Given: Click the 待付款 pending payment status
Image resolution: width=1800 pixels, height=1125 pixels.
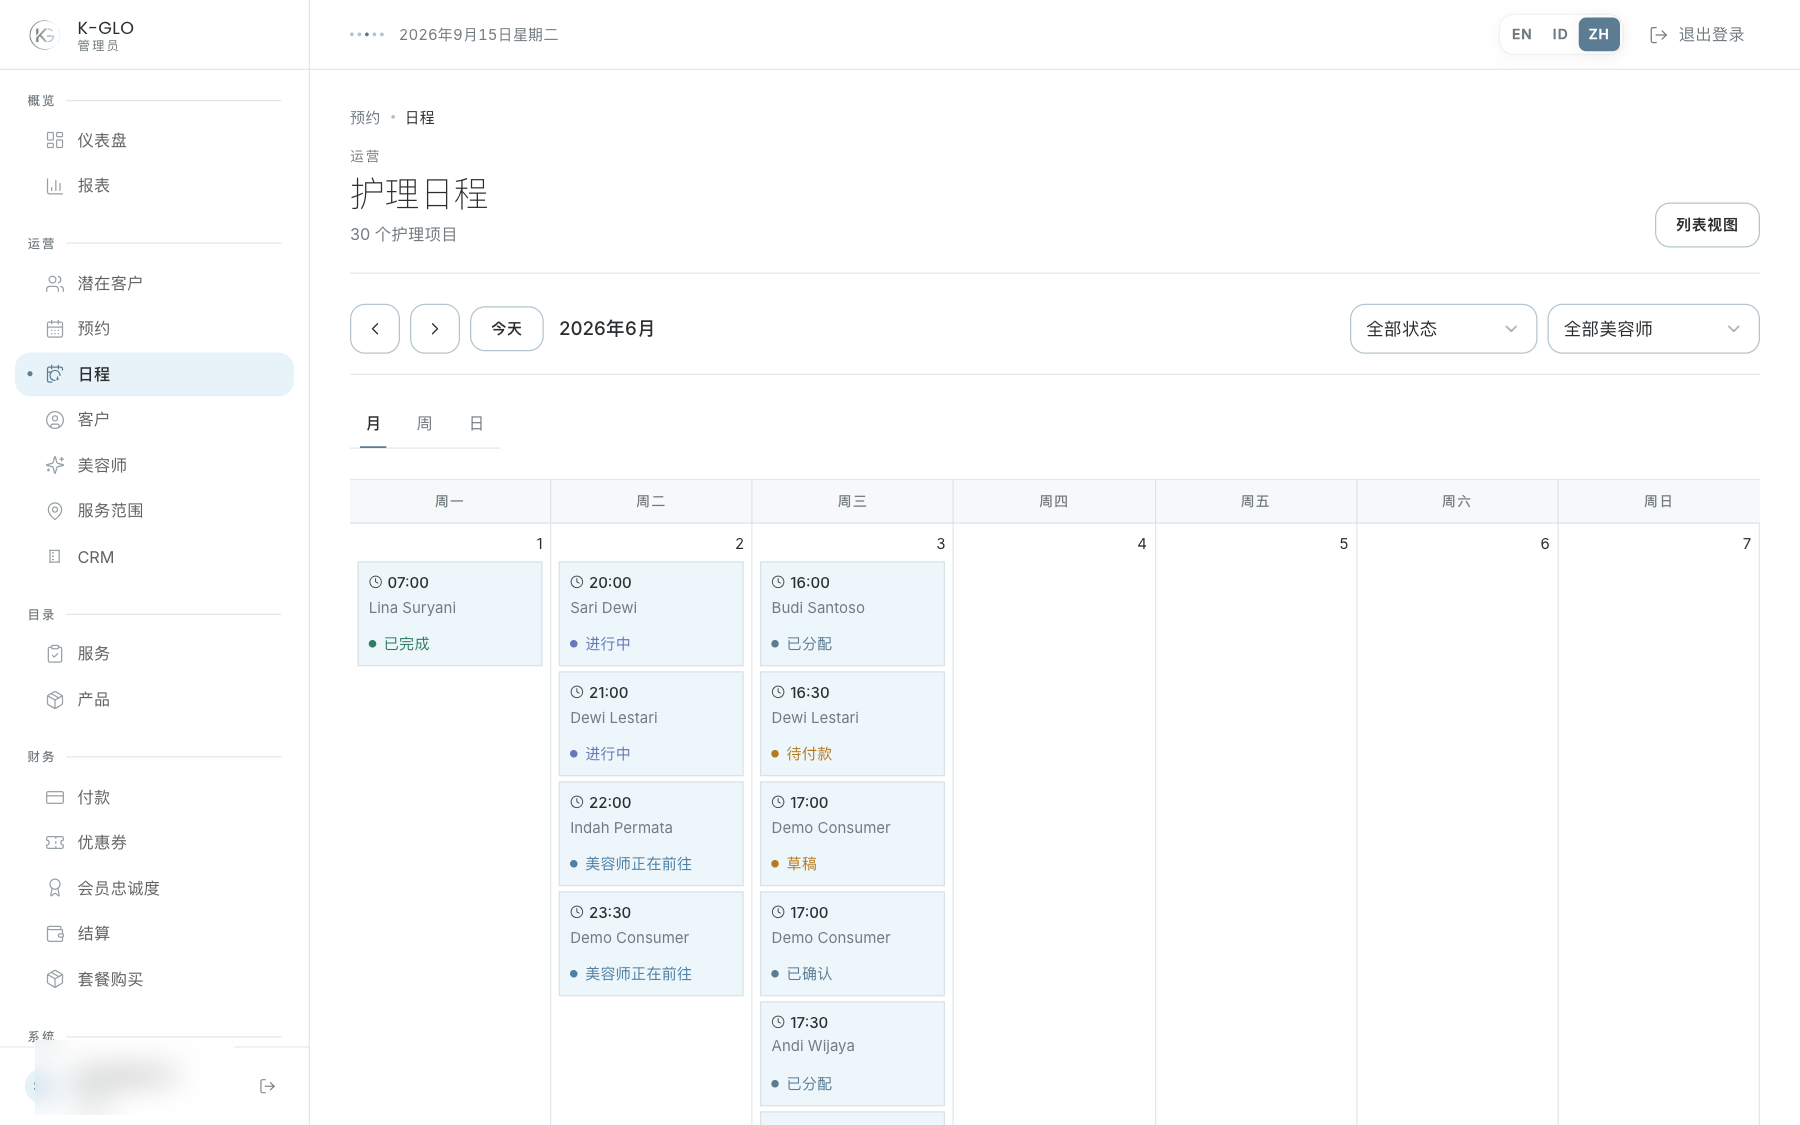Looking at the screenshot, I should point(809,754).
